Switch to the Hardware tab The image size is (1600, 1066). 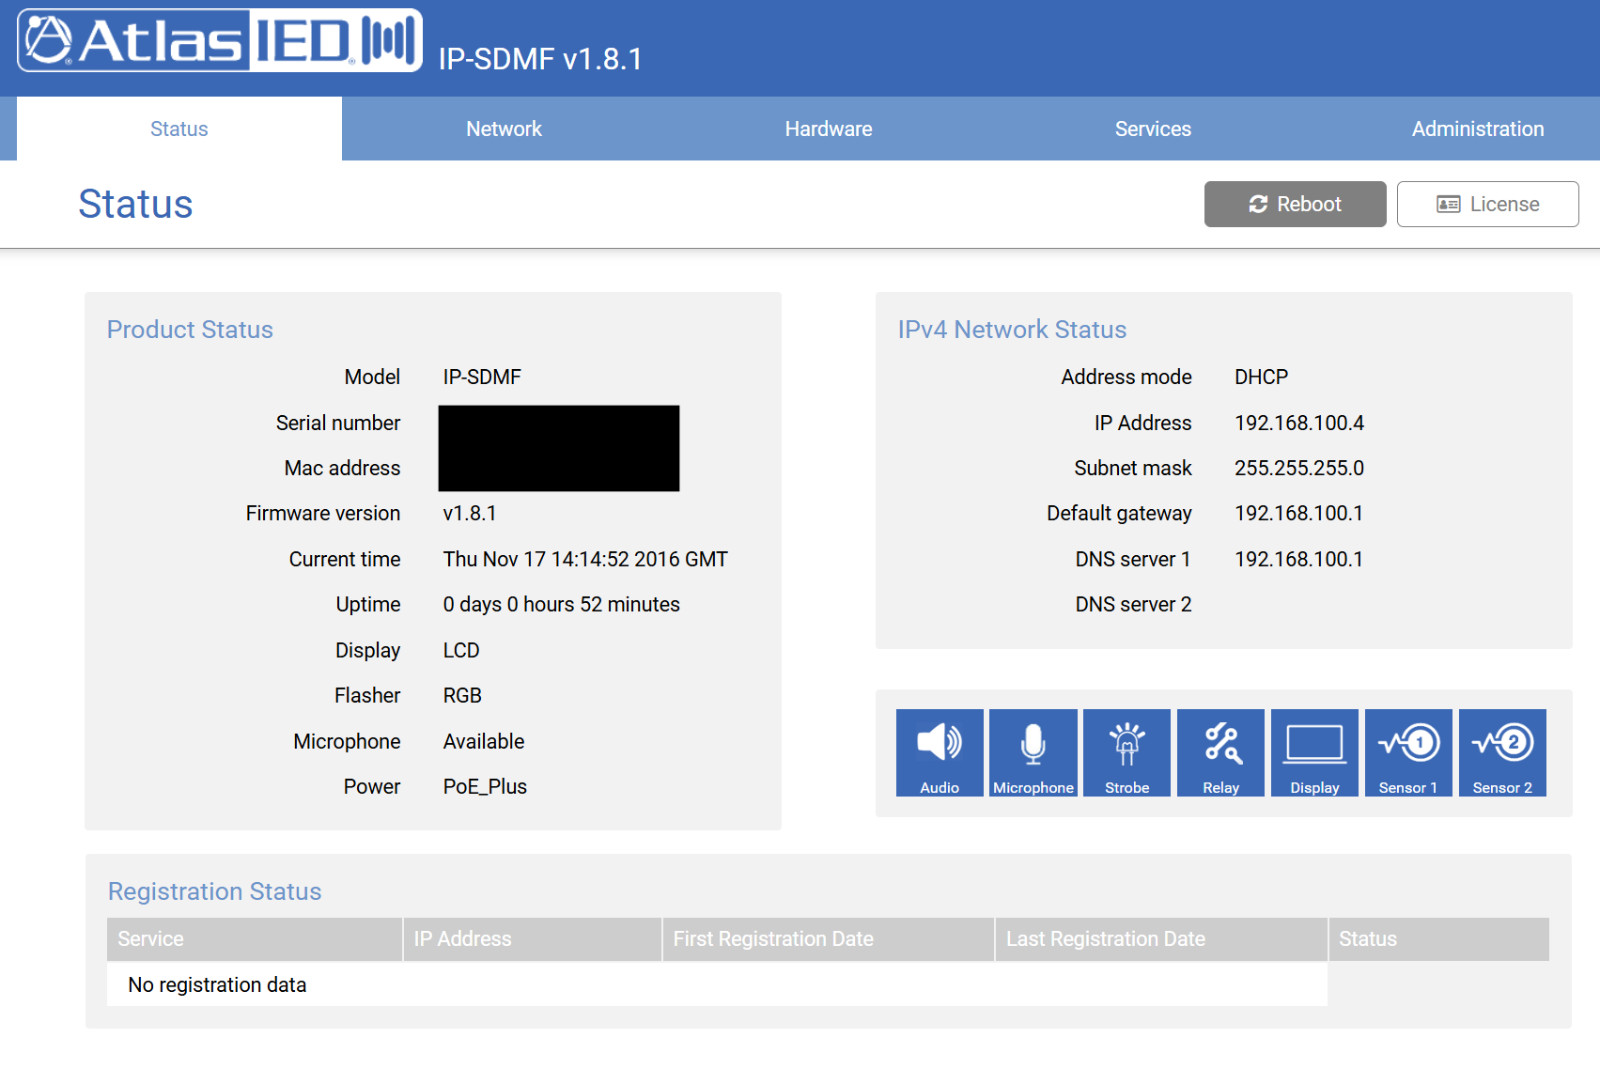click(x=828, y=129)
